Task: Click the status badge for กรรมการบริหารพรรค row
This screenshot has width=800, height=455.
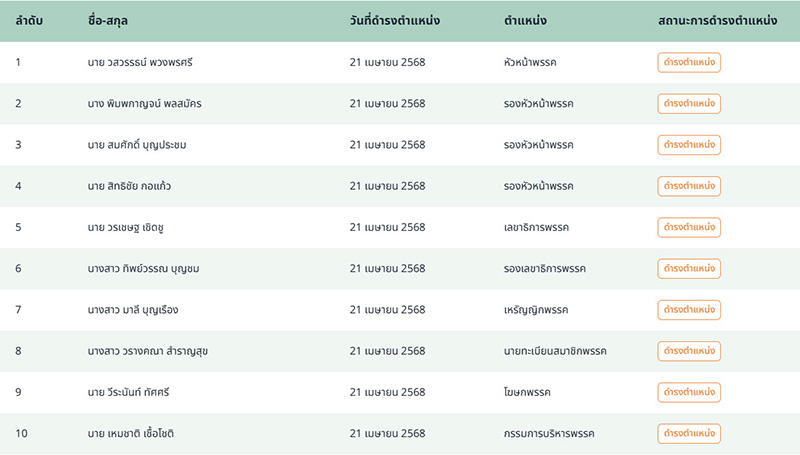Action: 689,433
